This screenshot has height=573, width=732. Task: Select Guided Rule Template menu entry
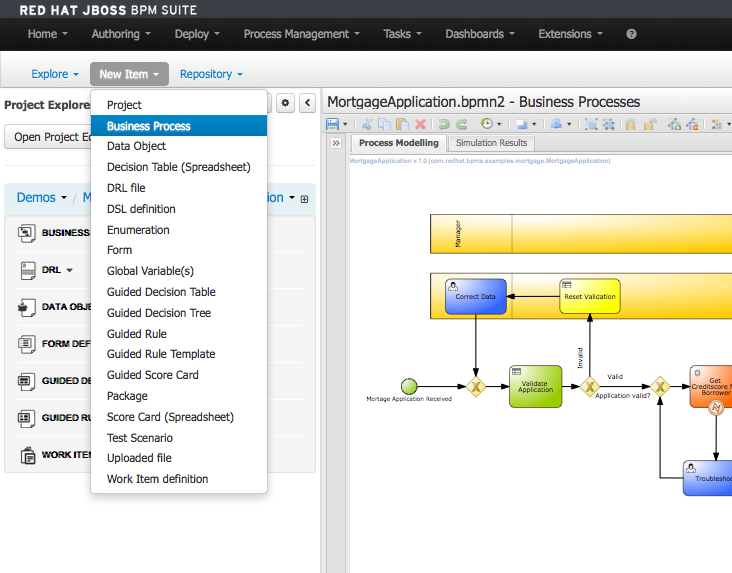pos(179,354)
